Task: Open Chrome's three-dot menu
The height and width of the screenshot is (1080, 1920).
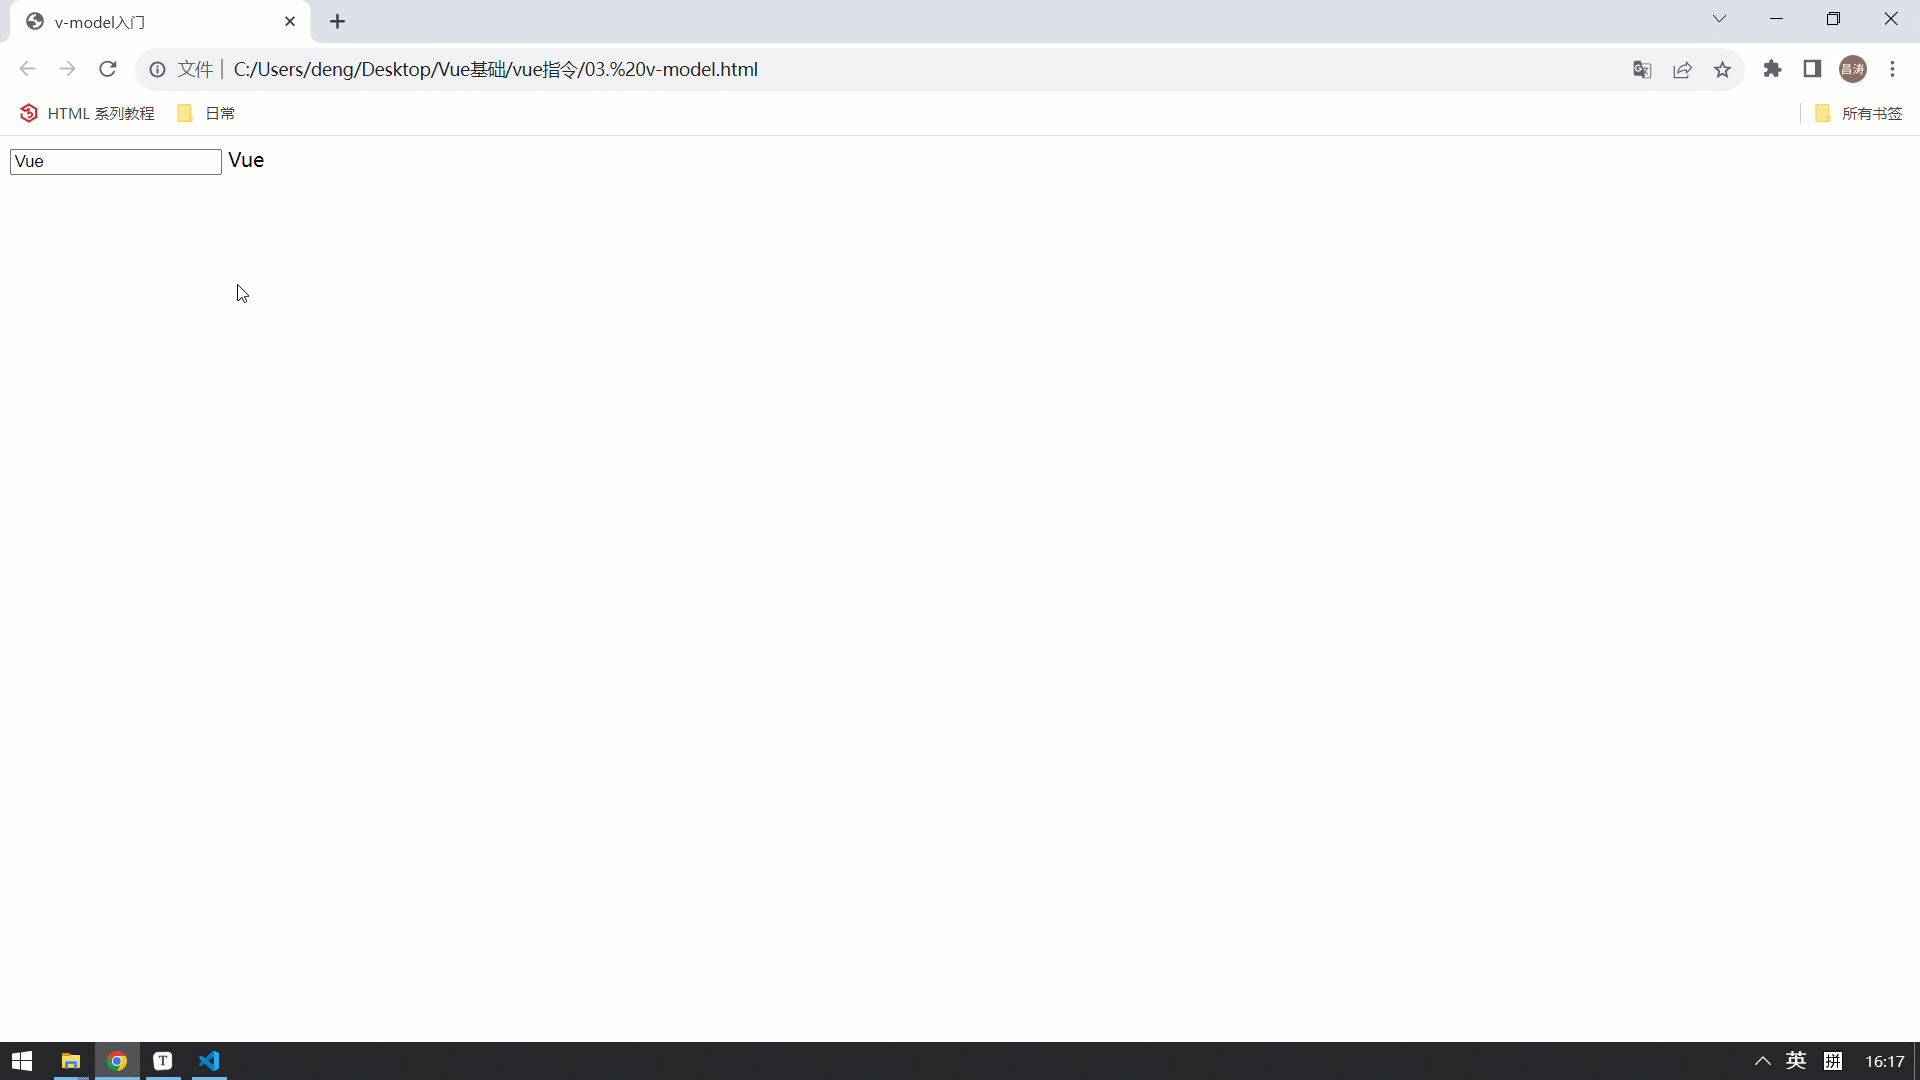Action: (1892, 69)
